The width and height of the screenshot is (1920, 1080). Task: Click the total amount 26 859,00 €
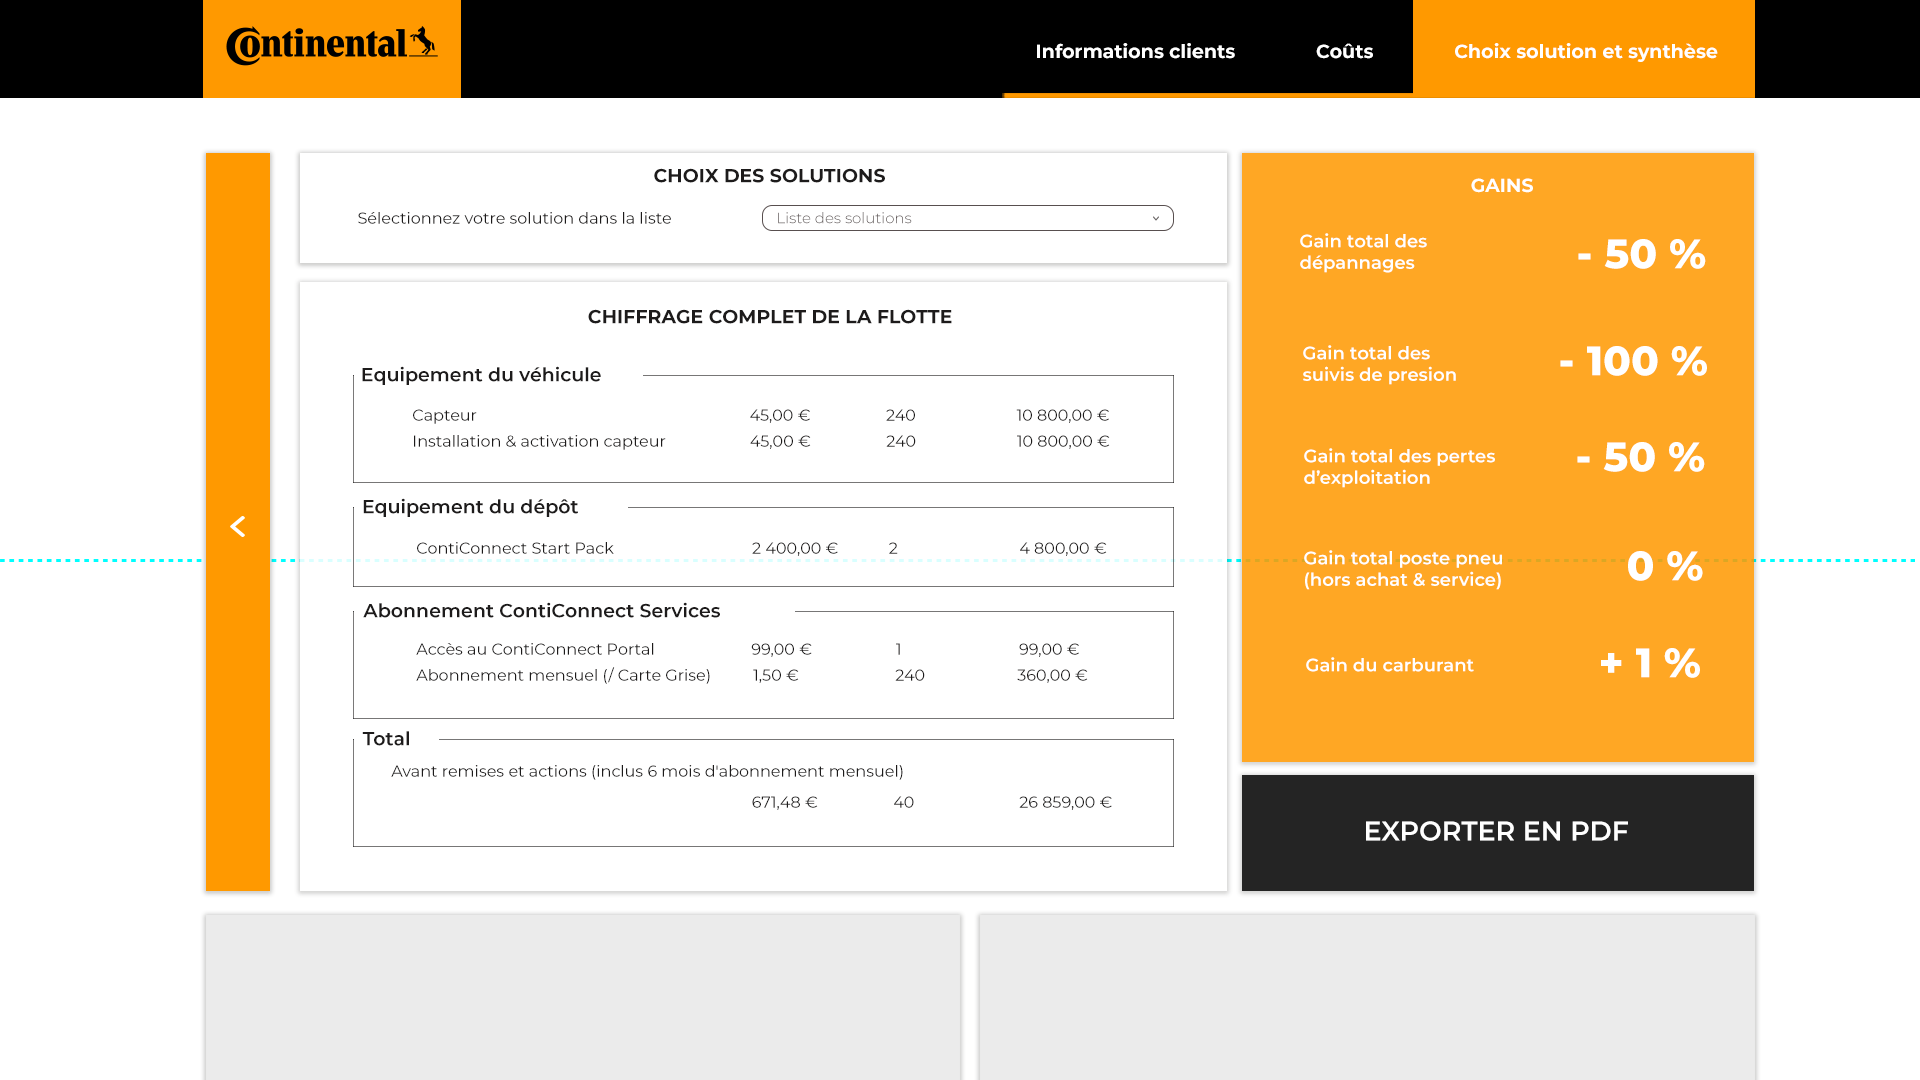(1065, 802)
